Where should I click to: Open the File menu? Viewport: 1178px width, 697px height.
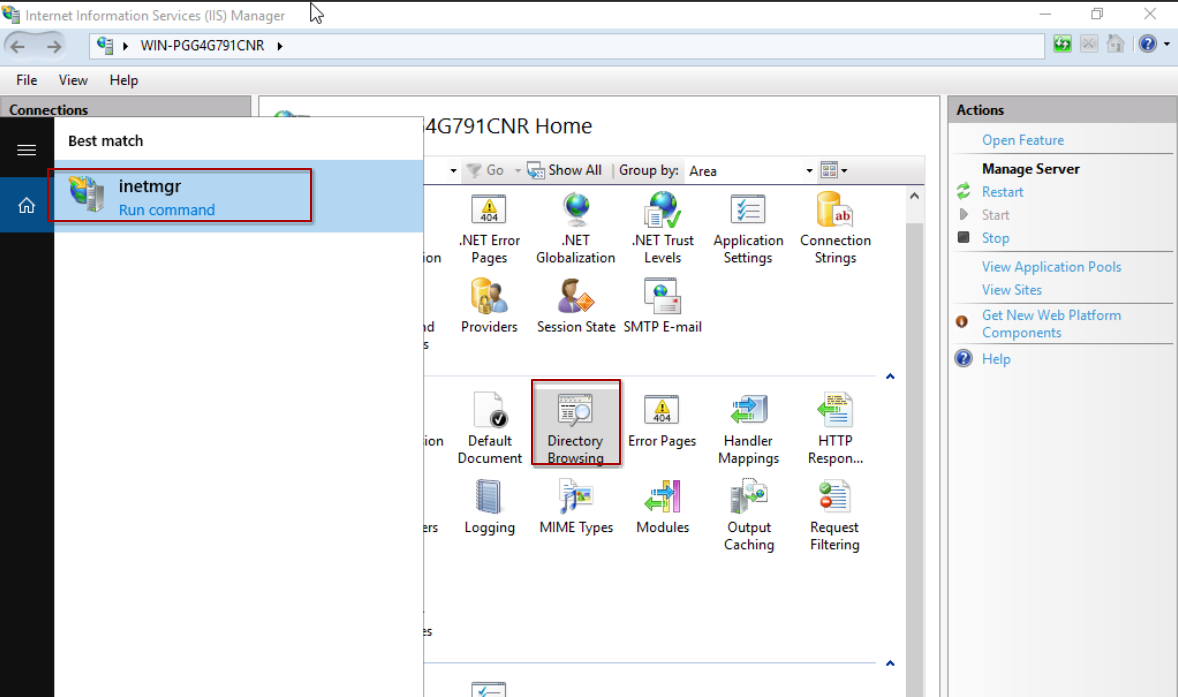pos(27,80)
